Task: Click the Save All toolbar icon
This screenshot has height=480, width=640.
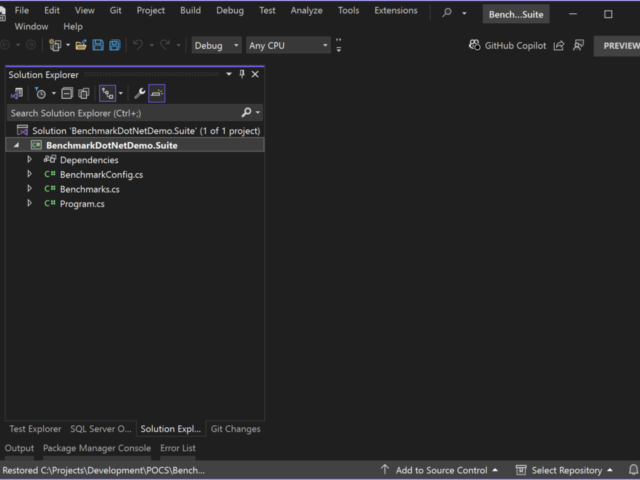Action: [x=114, y=46]
